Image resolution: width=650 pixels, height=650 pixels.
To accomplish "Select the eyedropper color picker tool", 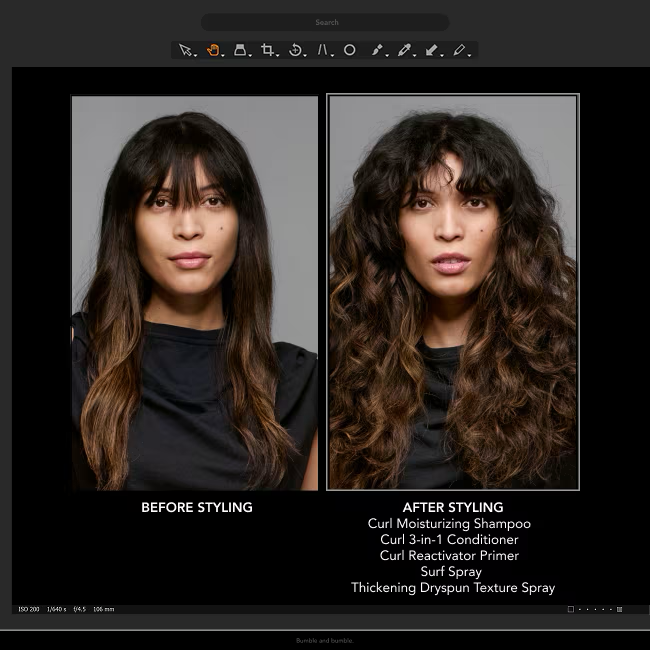I will coord(404,50).
